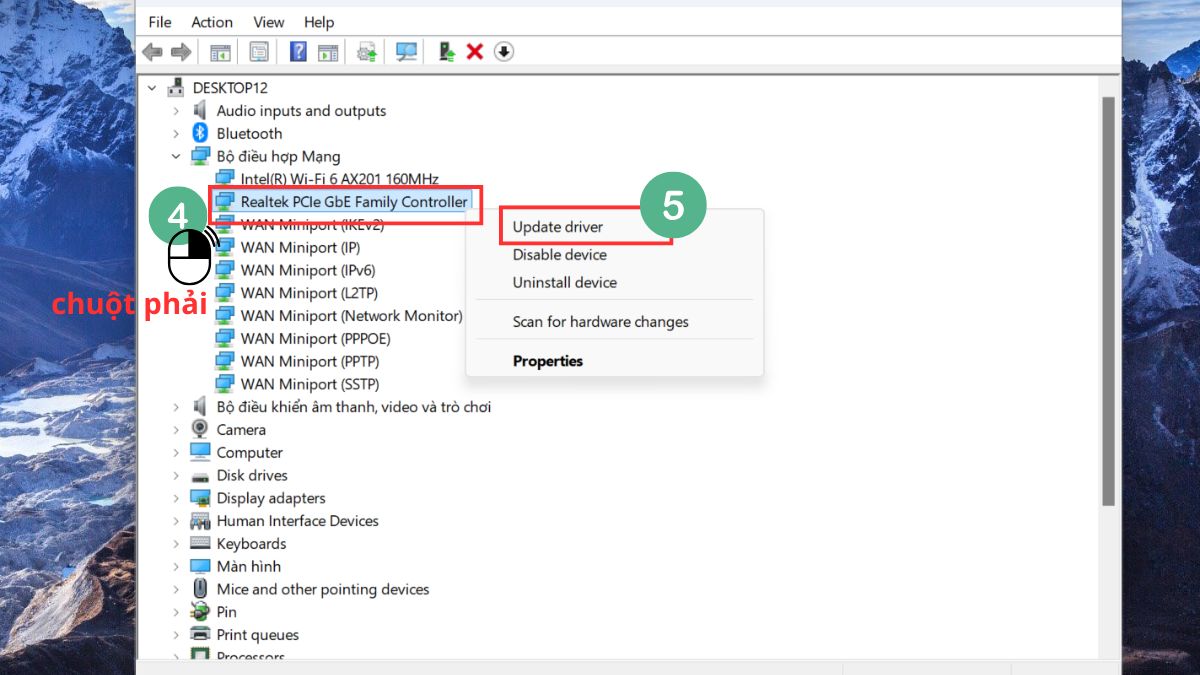Image resolution: width=1200 pixels, height=675 pixels.
Task: Click the computer tower with green arrow icon
Action: 447,52
